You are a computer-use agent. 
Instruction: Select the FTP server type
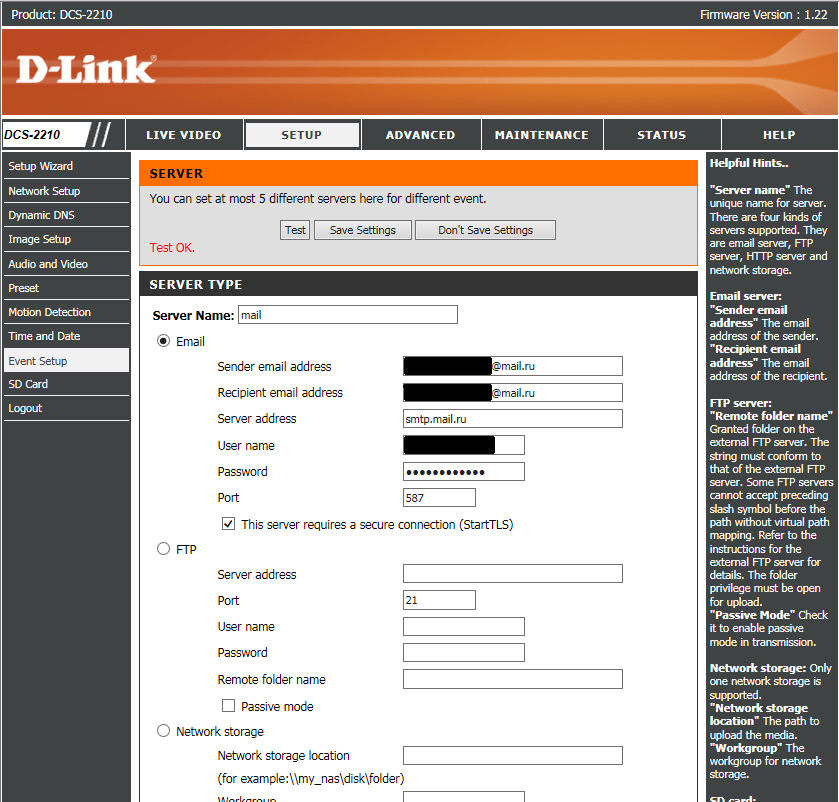click(163, 549)
